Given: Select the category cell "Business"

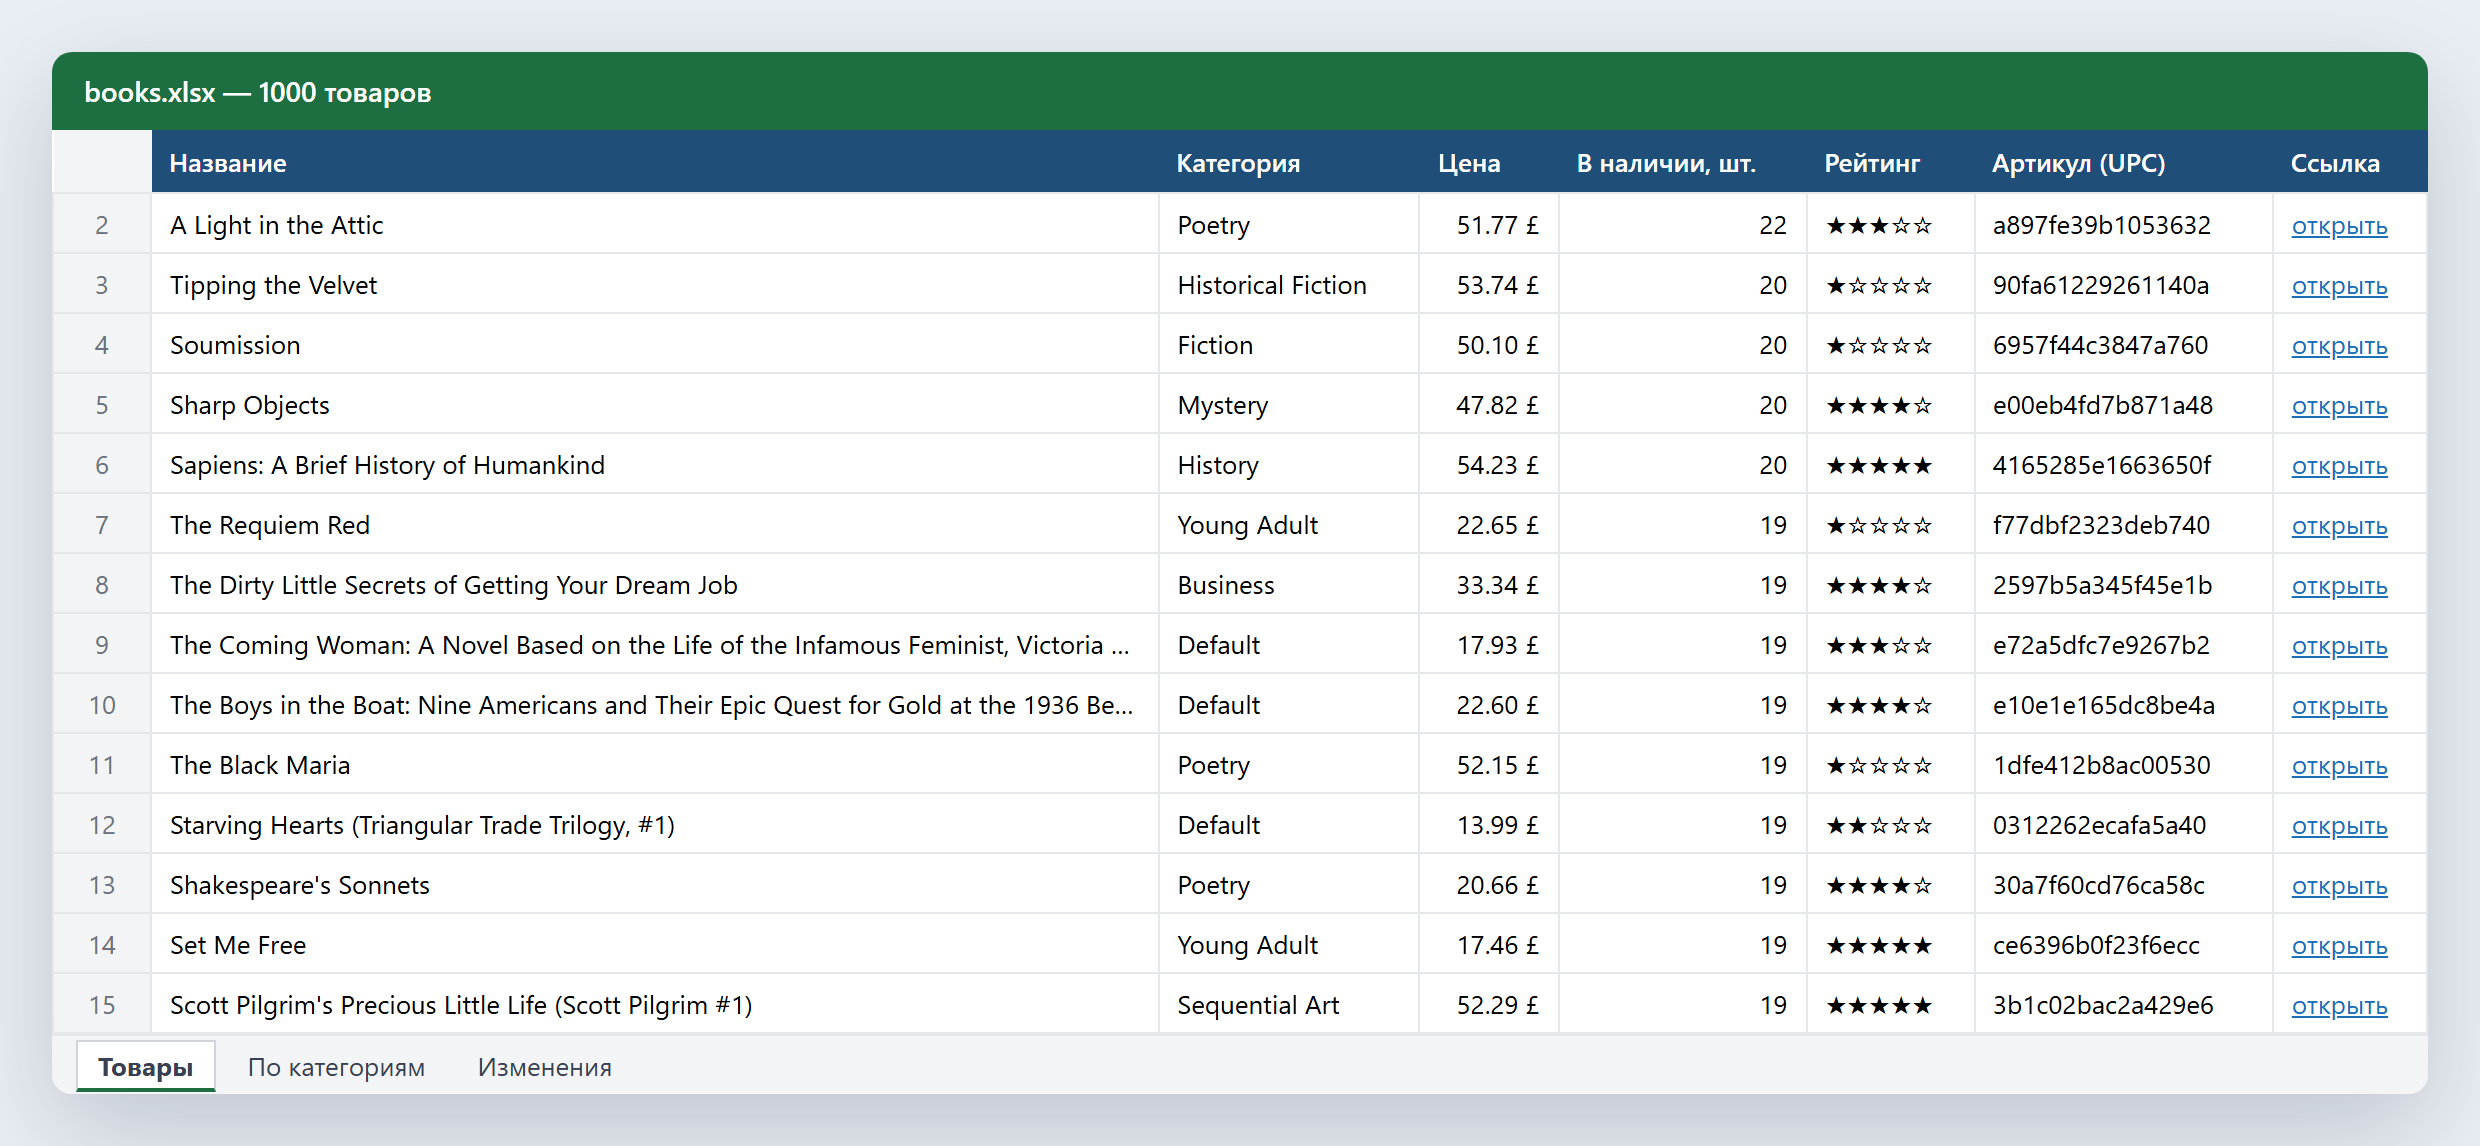Looking at the screenshot, I should click(x=1289, y=584).
